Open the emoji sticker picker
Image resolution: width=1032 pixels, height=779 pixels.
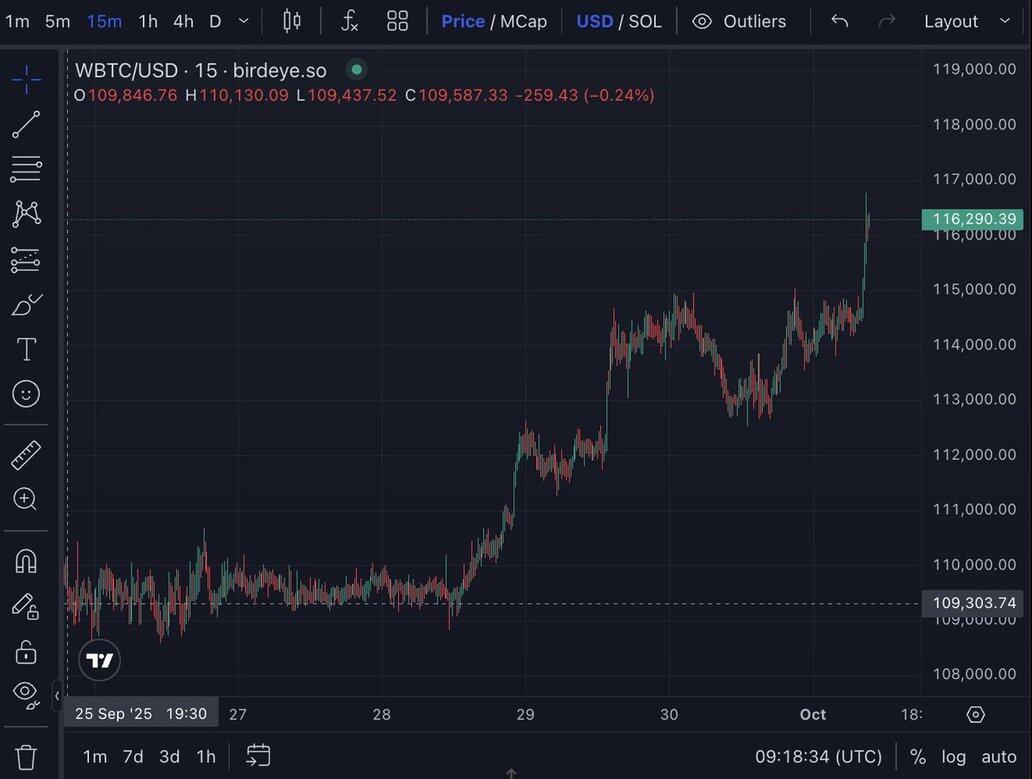click(x=26, y=394)
